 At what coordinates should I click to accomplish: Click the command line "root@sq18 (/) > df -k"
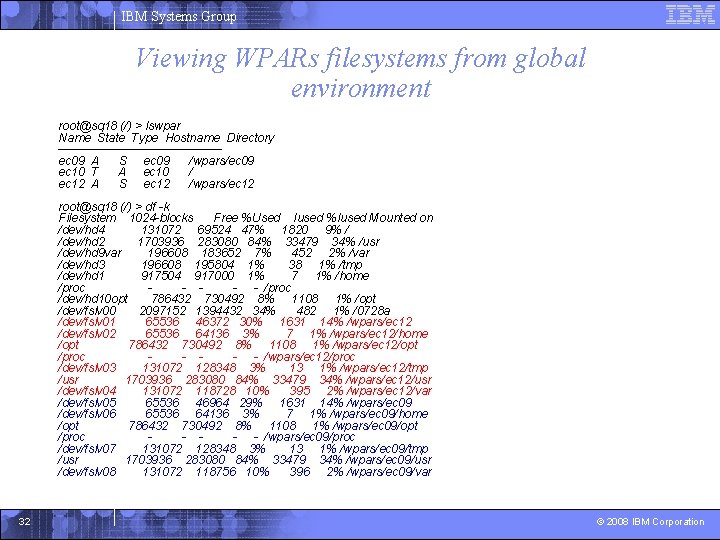point(114,207)
